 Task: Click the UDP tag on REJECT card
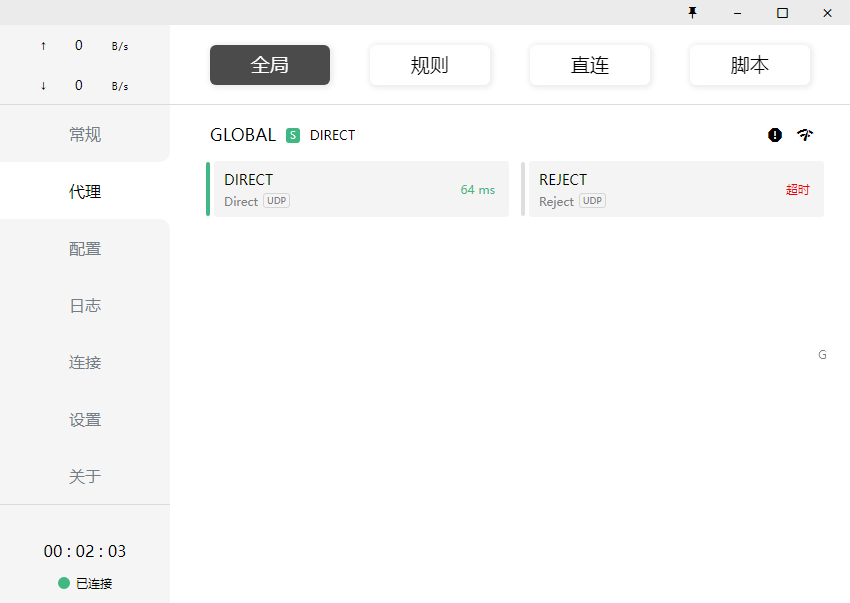click(x=592, y=201)
